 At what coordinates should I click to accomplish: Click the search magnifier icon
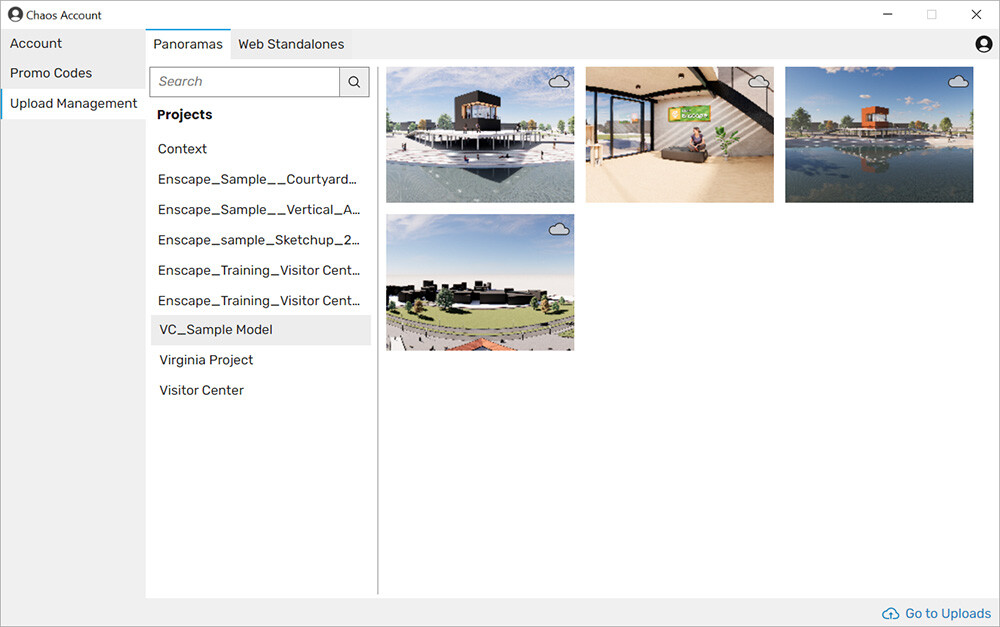(354, 81)
